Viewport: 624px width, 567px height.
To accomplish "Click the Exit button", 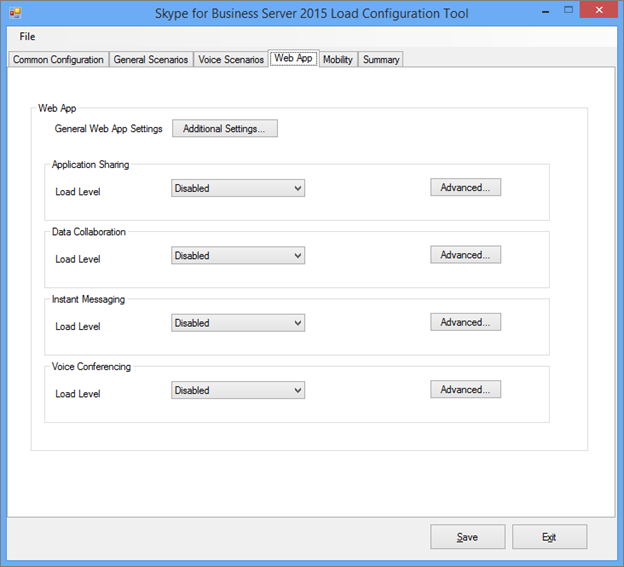I will 549,537.
